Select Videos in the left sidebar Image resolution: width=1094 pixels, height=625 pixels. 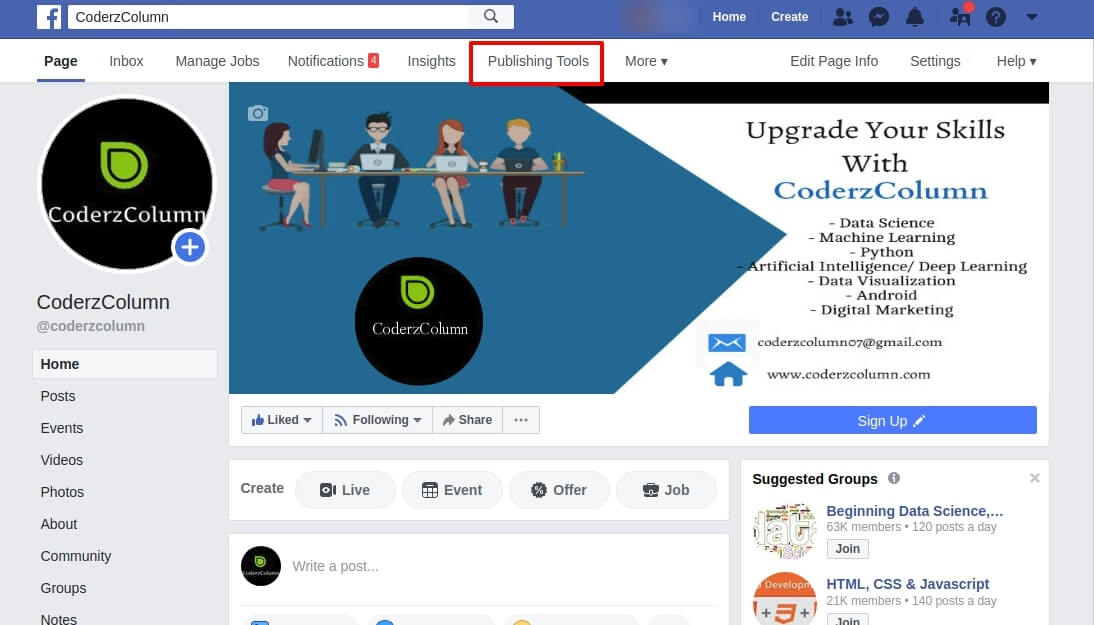click(61, 460)
